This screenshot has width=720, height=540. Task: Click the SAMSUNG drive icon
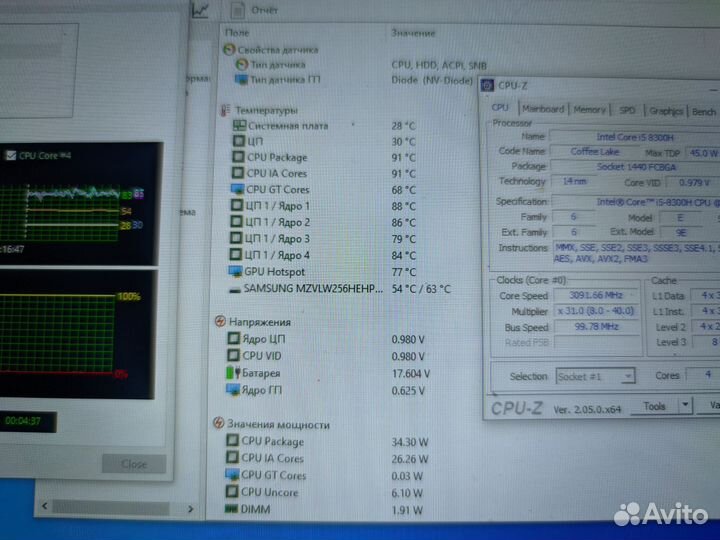[235, 290]
